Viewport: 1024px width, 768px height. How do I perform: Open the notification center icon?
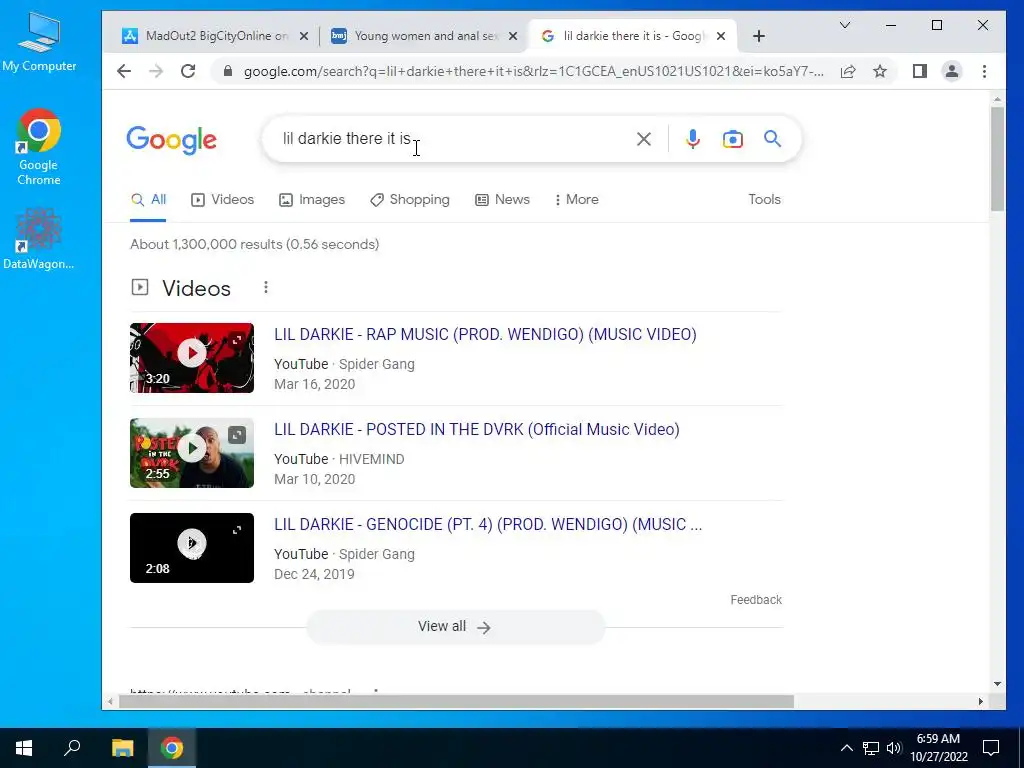[x=991, y=748]
